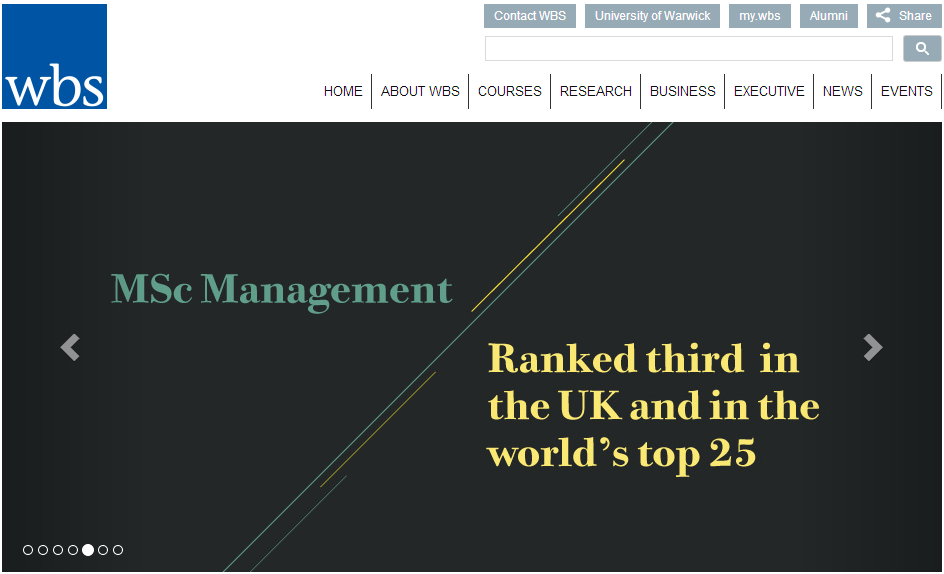This screenshot has height=574, width=944.
Task: Open the EXECUTIVE menu
Action: click(769, 91)
